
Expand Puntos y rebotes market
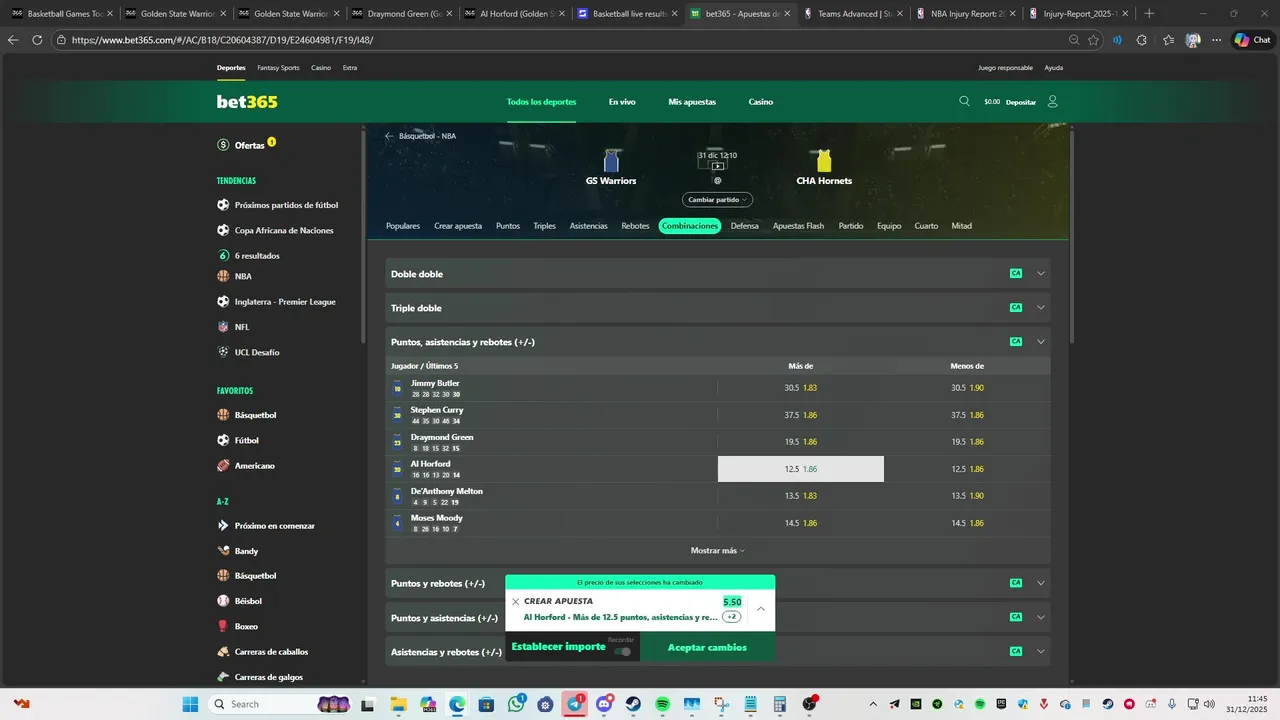[1041, 583]
